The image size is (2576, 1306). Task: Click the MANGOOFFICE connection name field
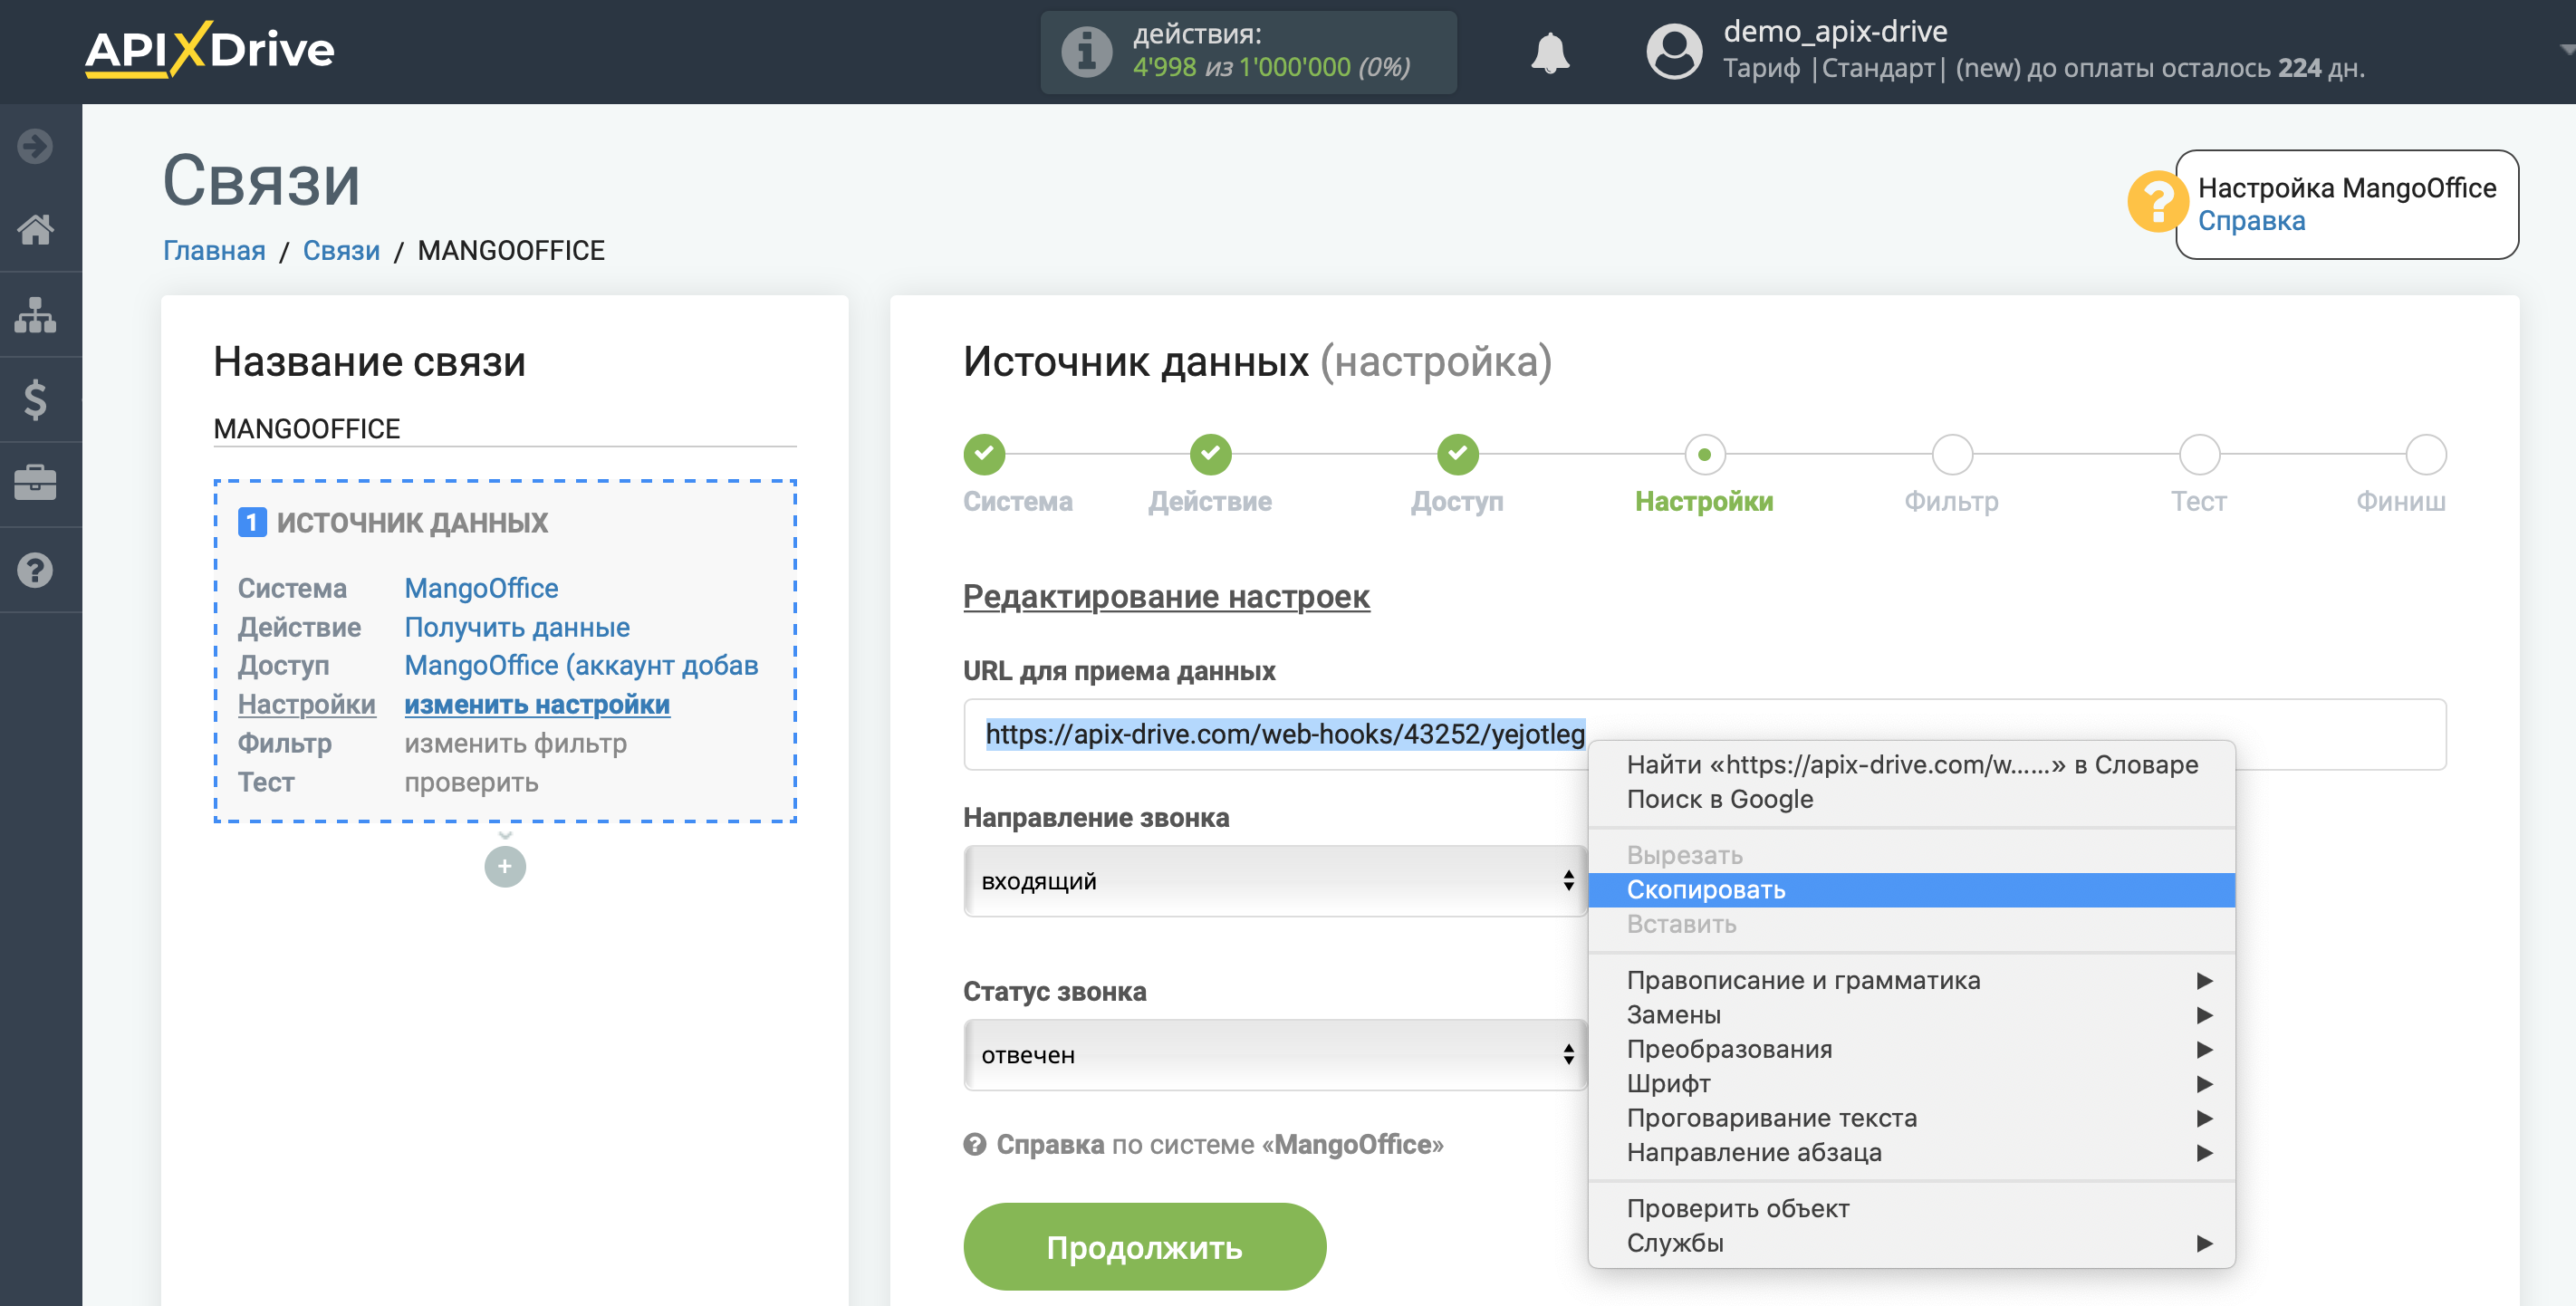tap(504, 428)
